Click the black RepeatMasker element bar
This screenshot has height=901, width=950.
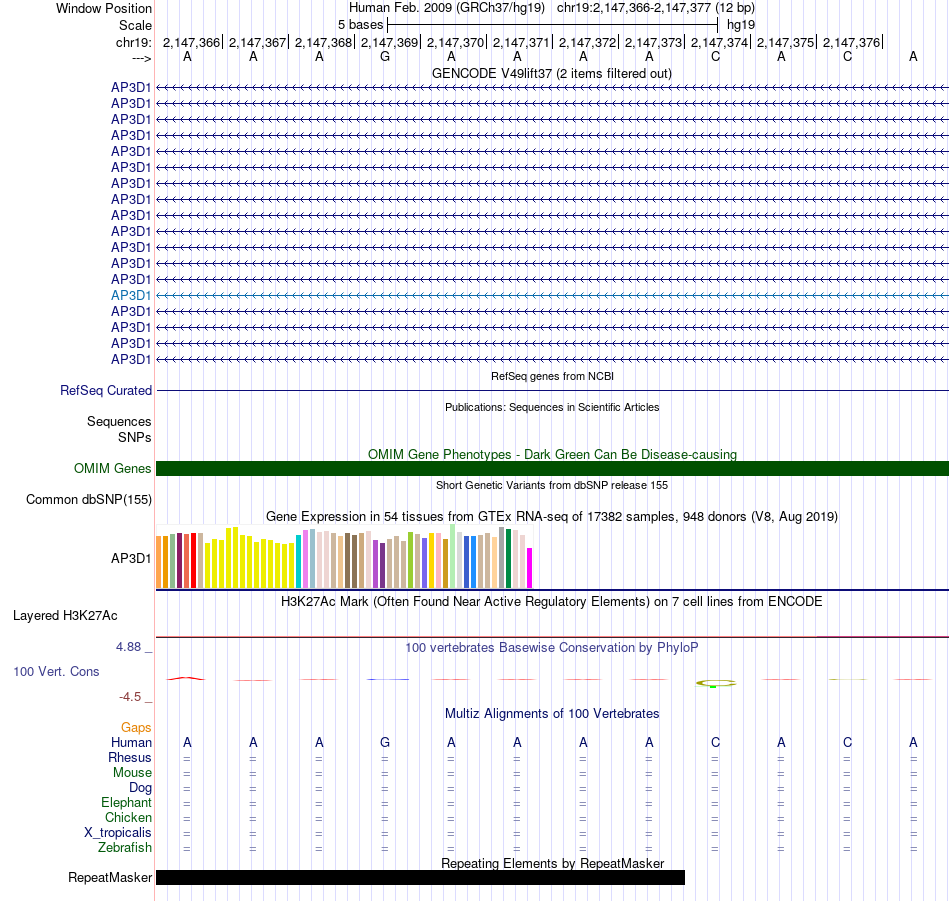pos(420,877)
